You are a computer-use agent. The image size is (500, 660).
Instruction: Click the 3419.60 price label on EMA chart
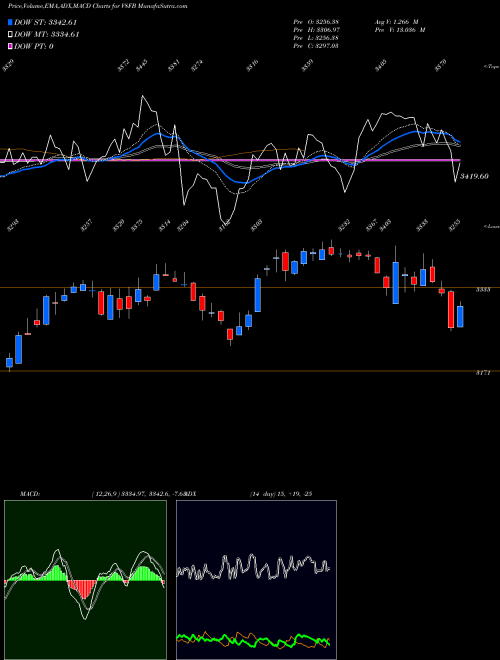pyautogui.click(x=474, y=176)
